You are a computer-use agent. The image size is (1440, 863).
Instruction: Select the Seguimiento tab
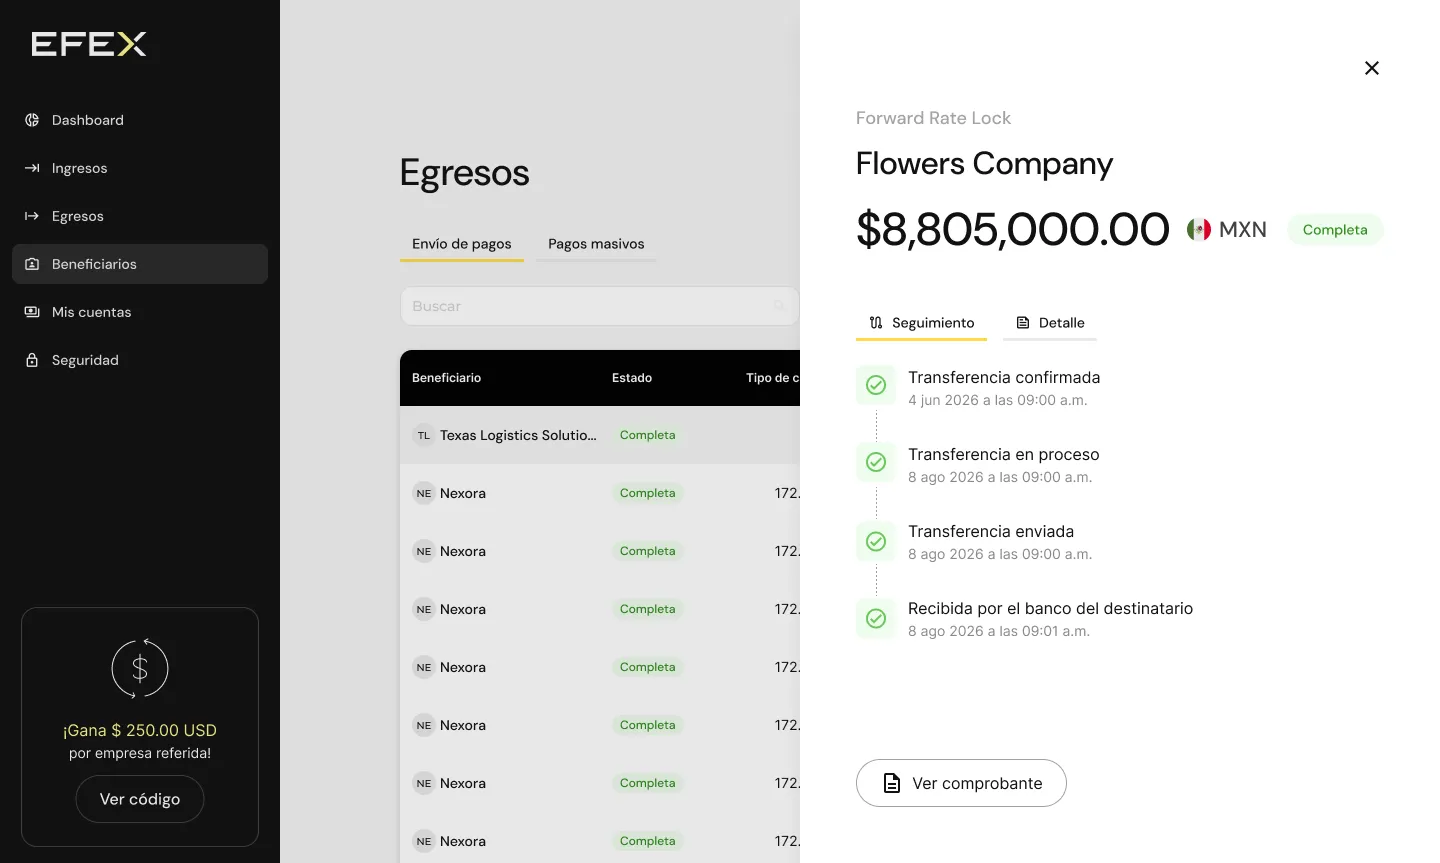click(921, 323)
